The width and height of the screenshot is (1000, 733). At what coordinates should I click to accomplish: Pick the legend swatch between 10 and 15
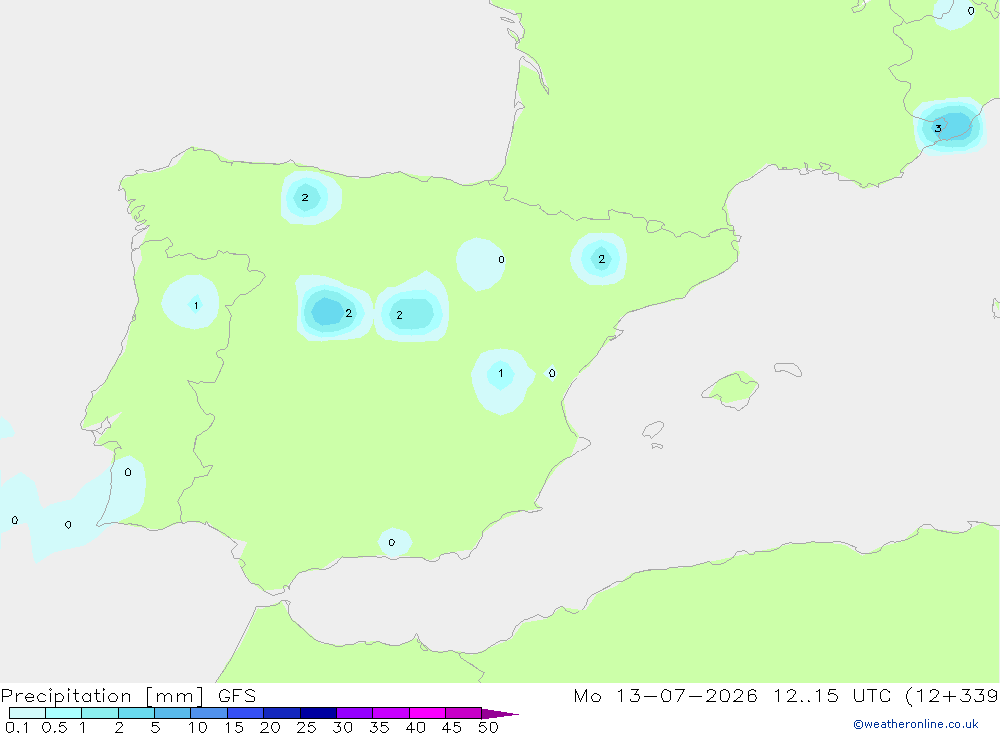coord(209,713)
